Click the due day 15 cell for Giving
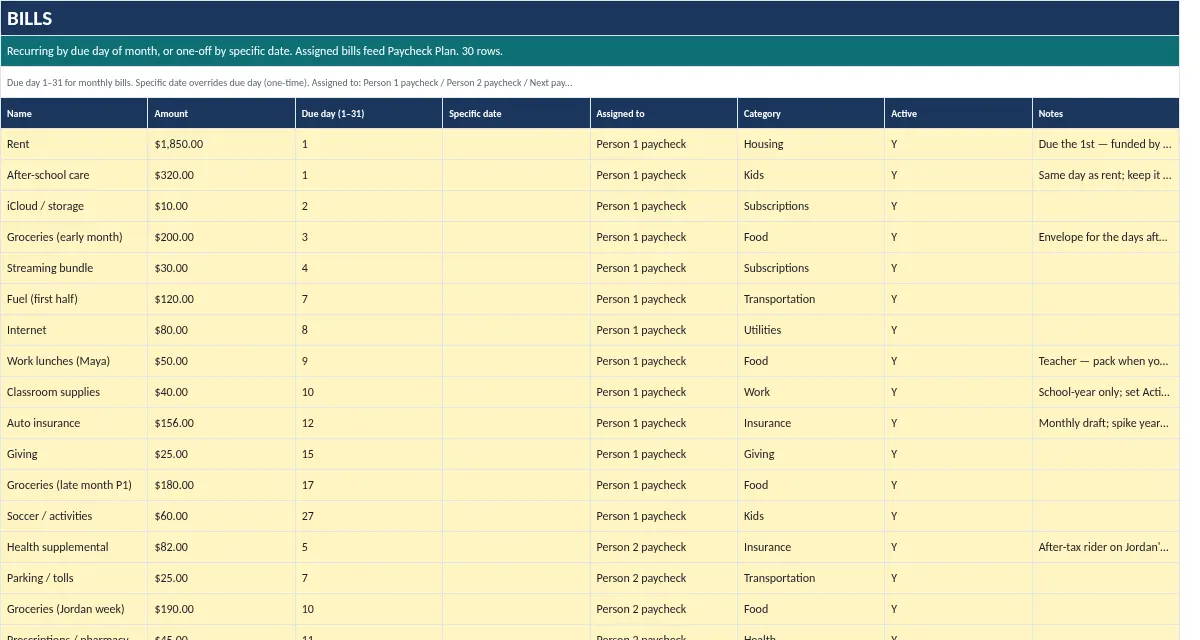Viewport: 1200px width, 640px height. pos(369,454)
